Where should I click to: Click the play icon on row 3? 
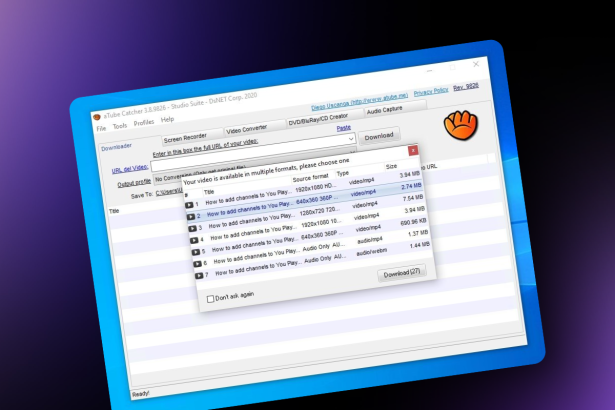click(192, 228)
